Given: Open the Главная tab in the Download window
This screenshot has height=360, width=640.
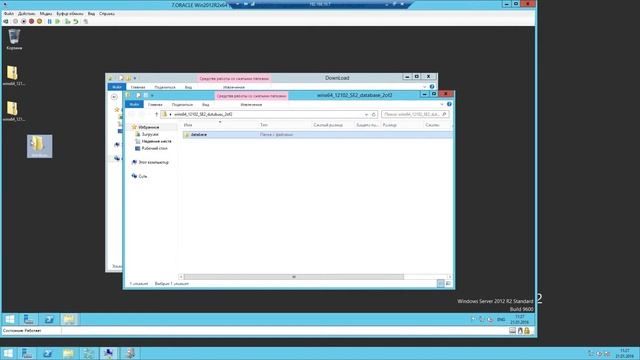Looking at the screenshot, I should pos(138,87).
